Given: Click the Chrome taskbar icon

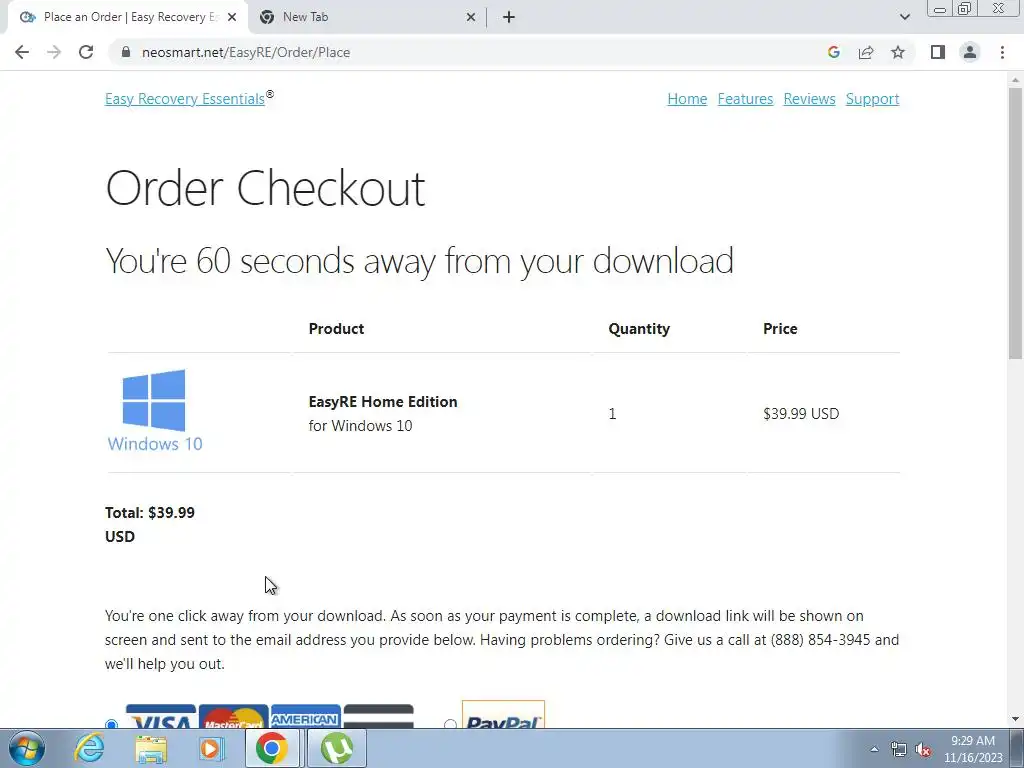Looking at the screenshot, I should coord(272,748).
